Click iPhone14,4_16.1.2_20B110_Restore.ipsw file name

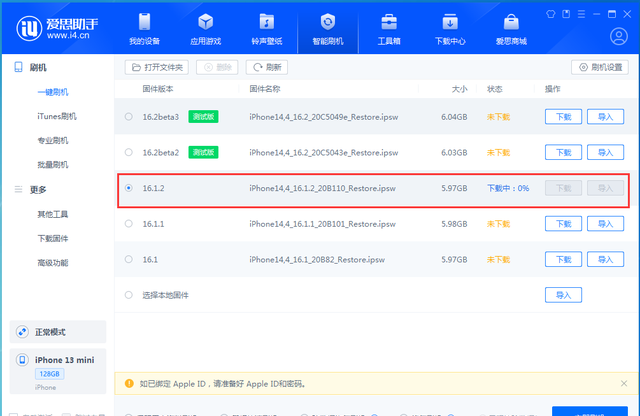tap(322, 188)
